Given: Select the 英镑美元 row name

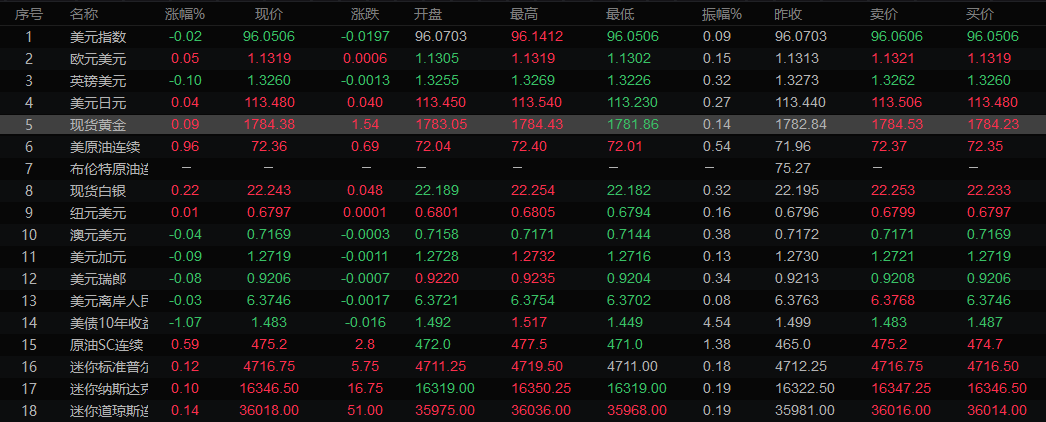Looking at the screenshot, I should 98,80.
